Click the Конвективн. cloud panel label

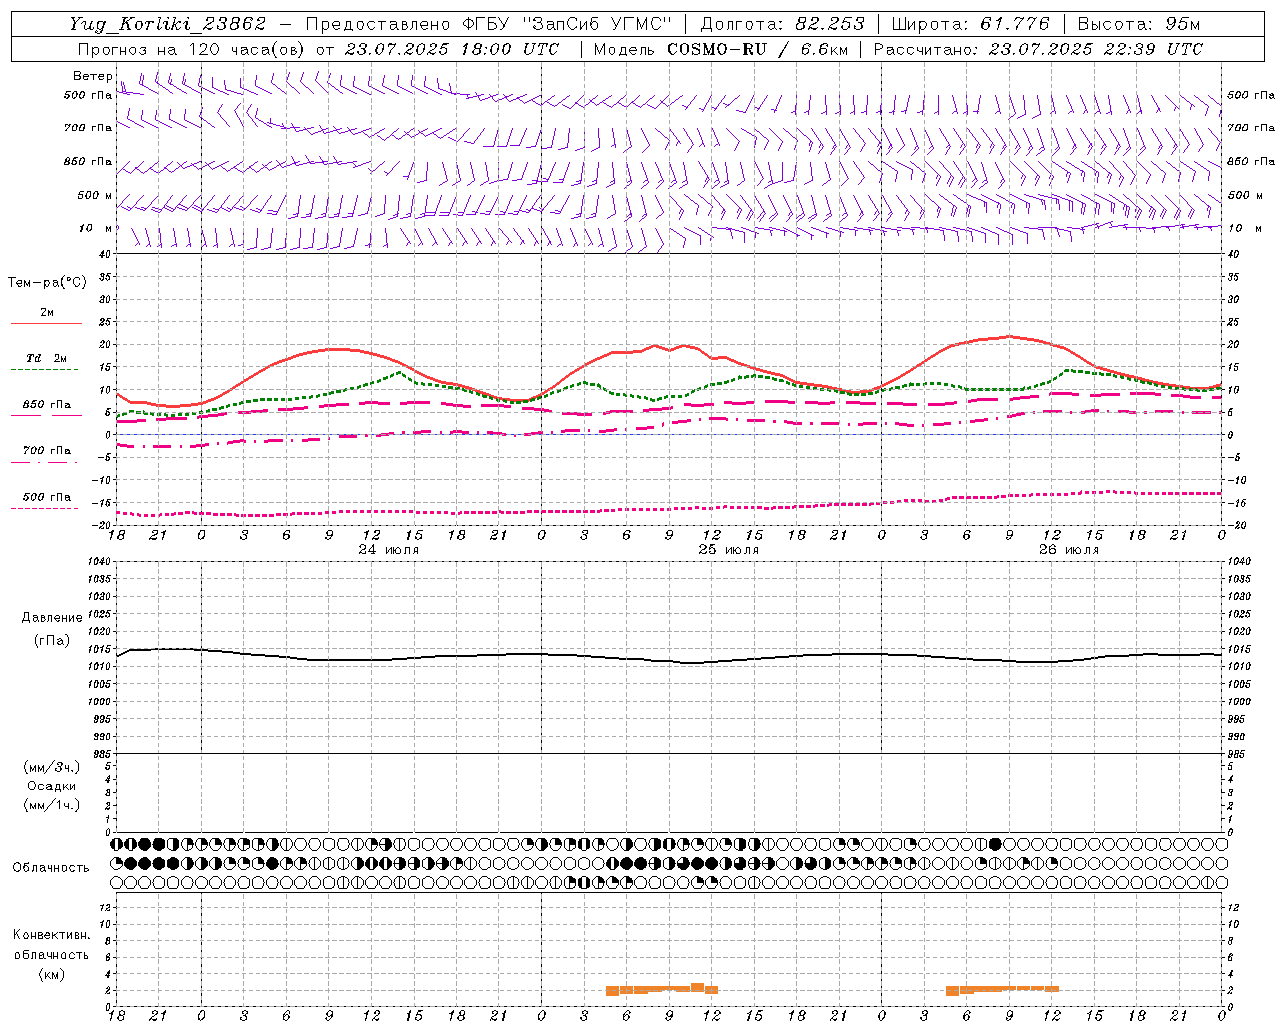pos(51,935)
